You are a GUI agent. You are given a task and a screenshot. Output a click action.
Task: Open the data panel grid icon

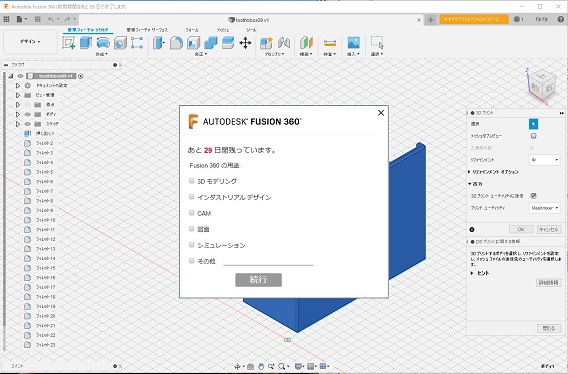pyautogui.click(x=6, y=19)
